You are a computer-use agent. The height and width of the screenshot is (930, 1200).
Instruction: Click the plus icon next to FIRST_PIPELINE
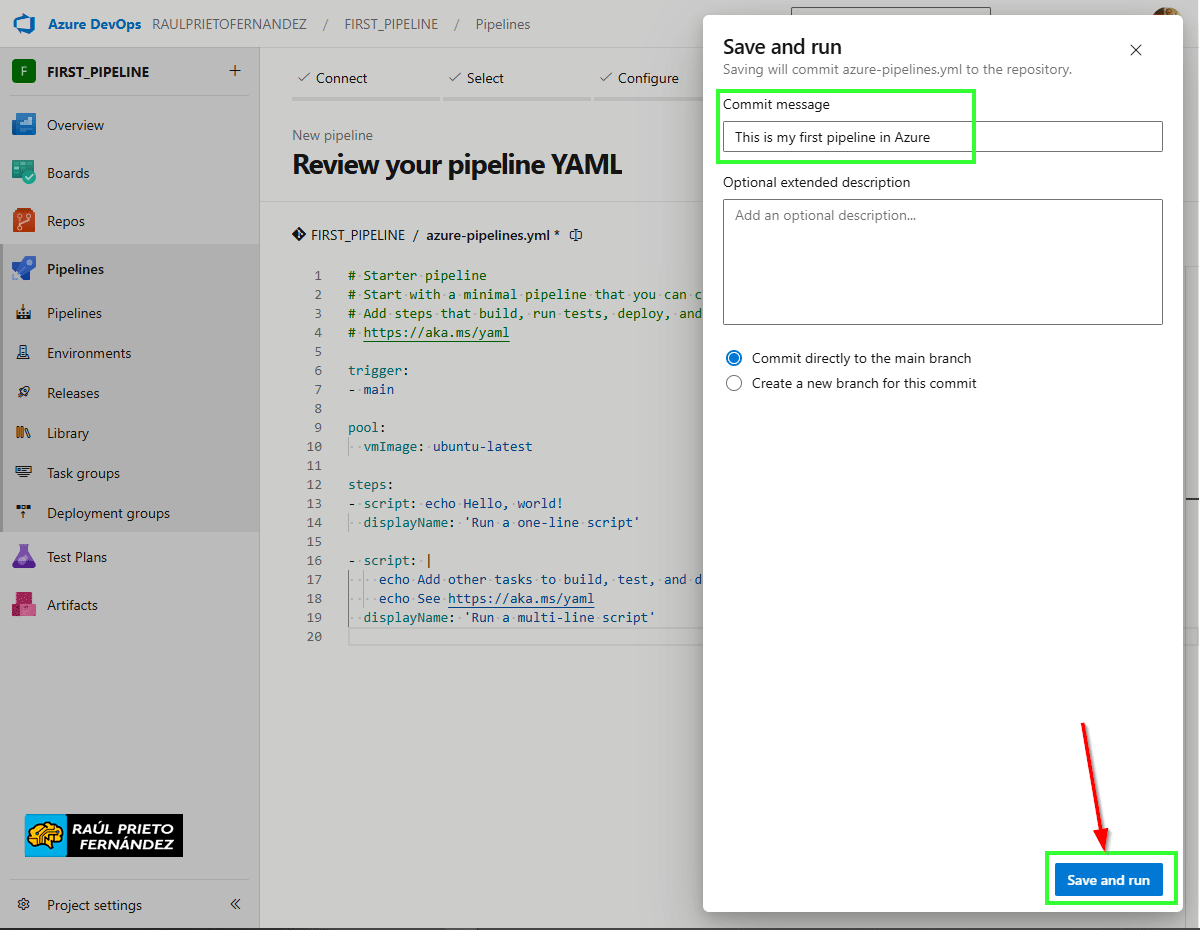(x=235, y=71)
